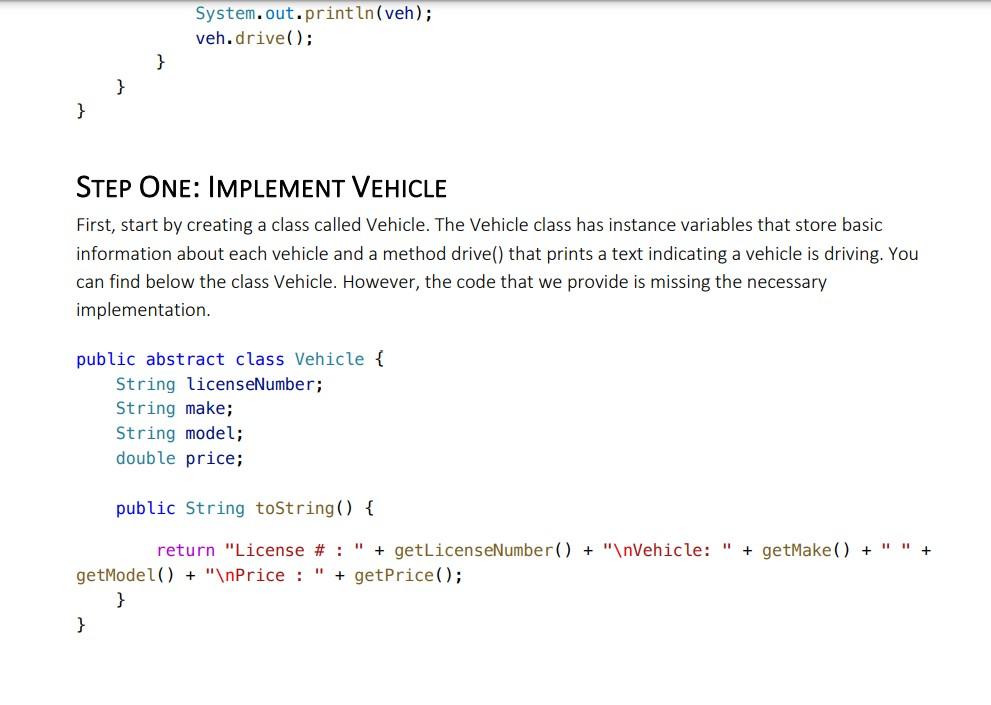Select the word 'Vehicle' in the class declaration
Screen dimensions: 991x705
coord(329,359)
